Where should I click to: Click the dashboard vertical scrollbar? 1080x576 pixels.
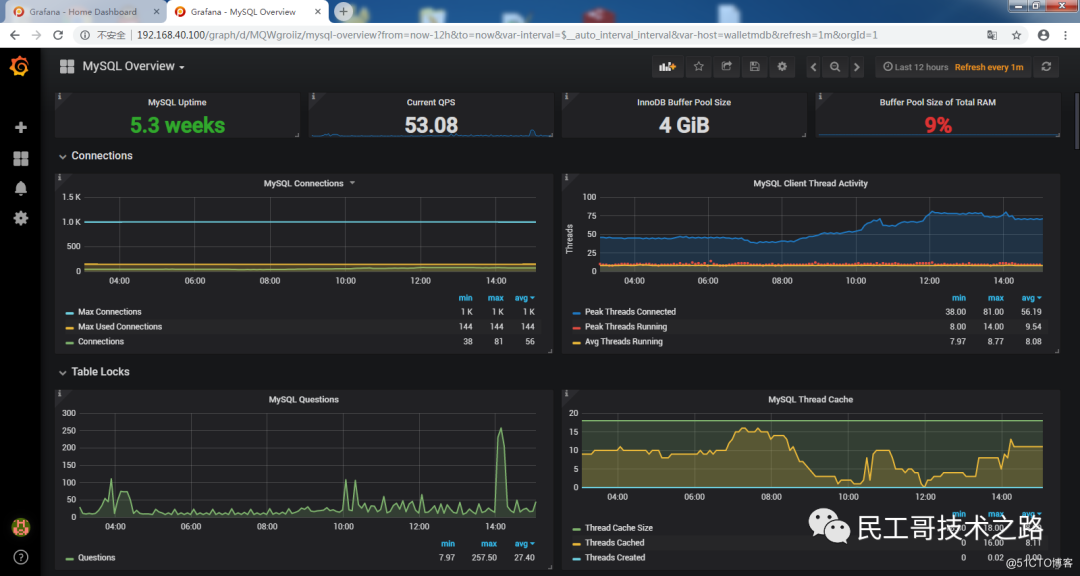pyautogui.click(x=1076, y=121)
